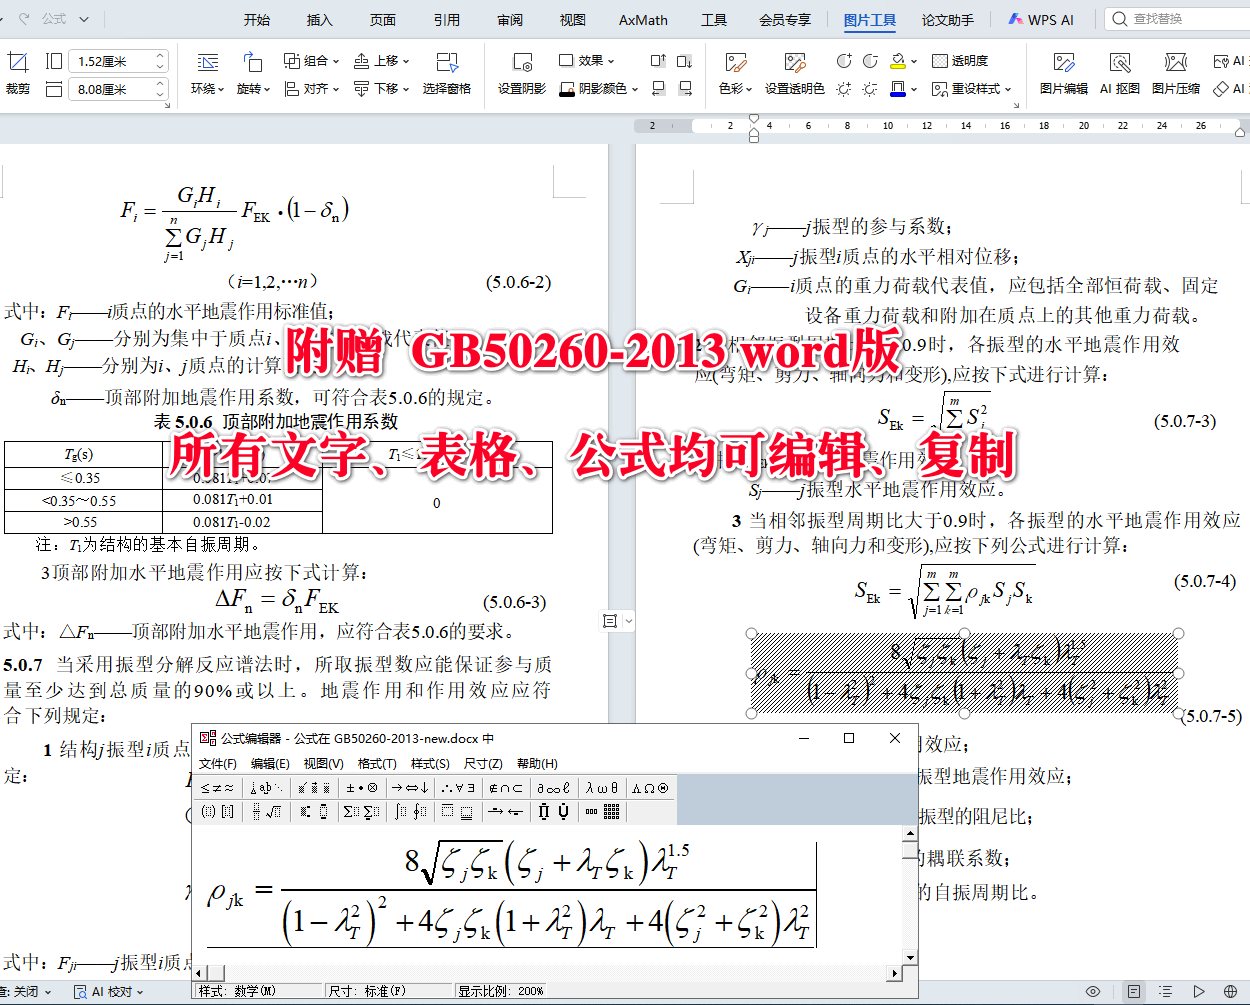Image resolution: width=1250 pixels, height=1005 pixels.
Task: Open the layout options button beside page
Action: pos(617,621)
